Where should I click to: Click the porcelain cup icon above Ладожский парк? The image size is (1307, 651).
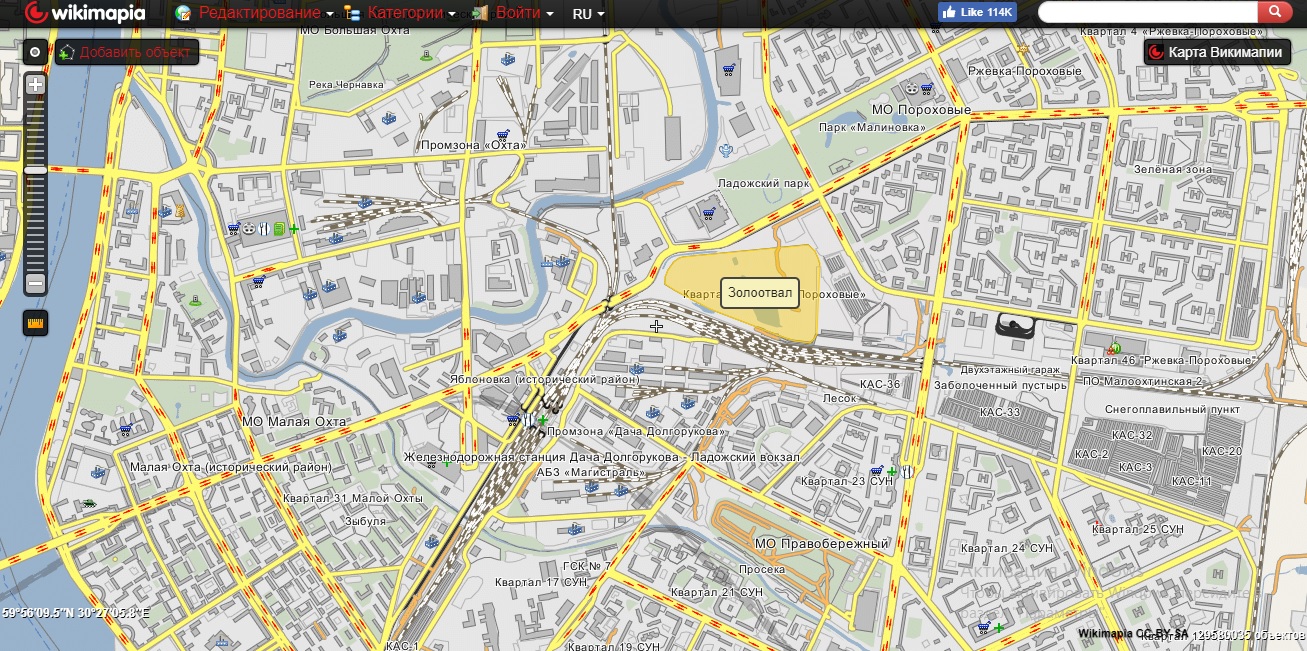(x=727, y=151)
